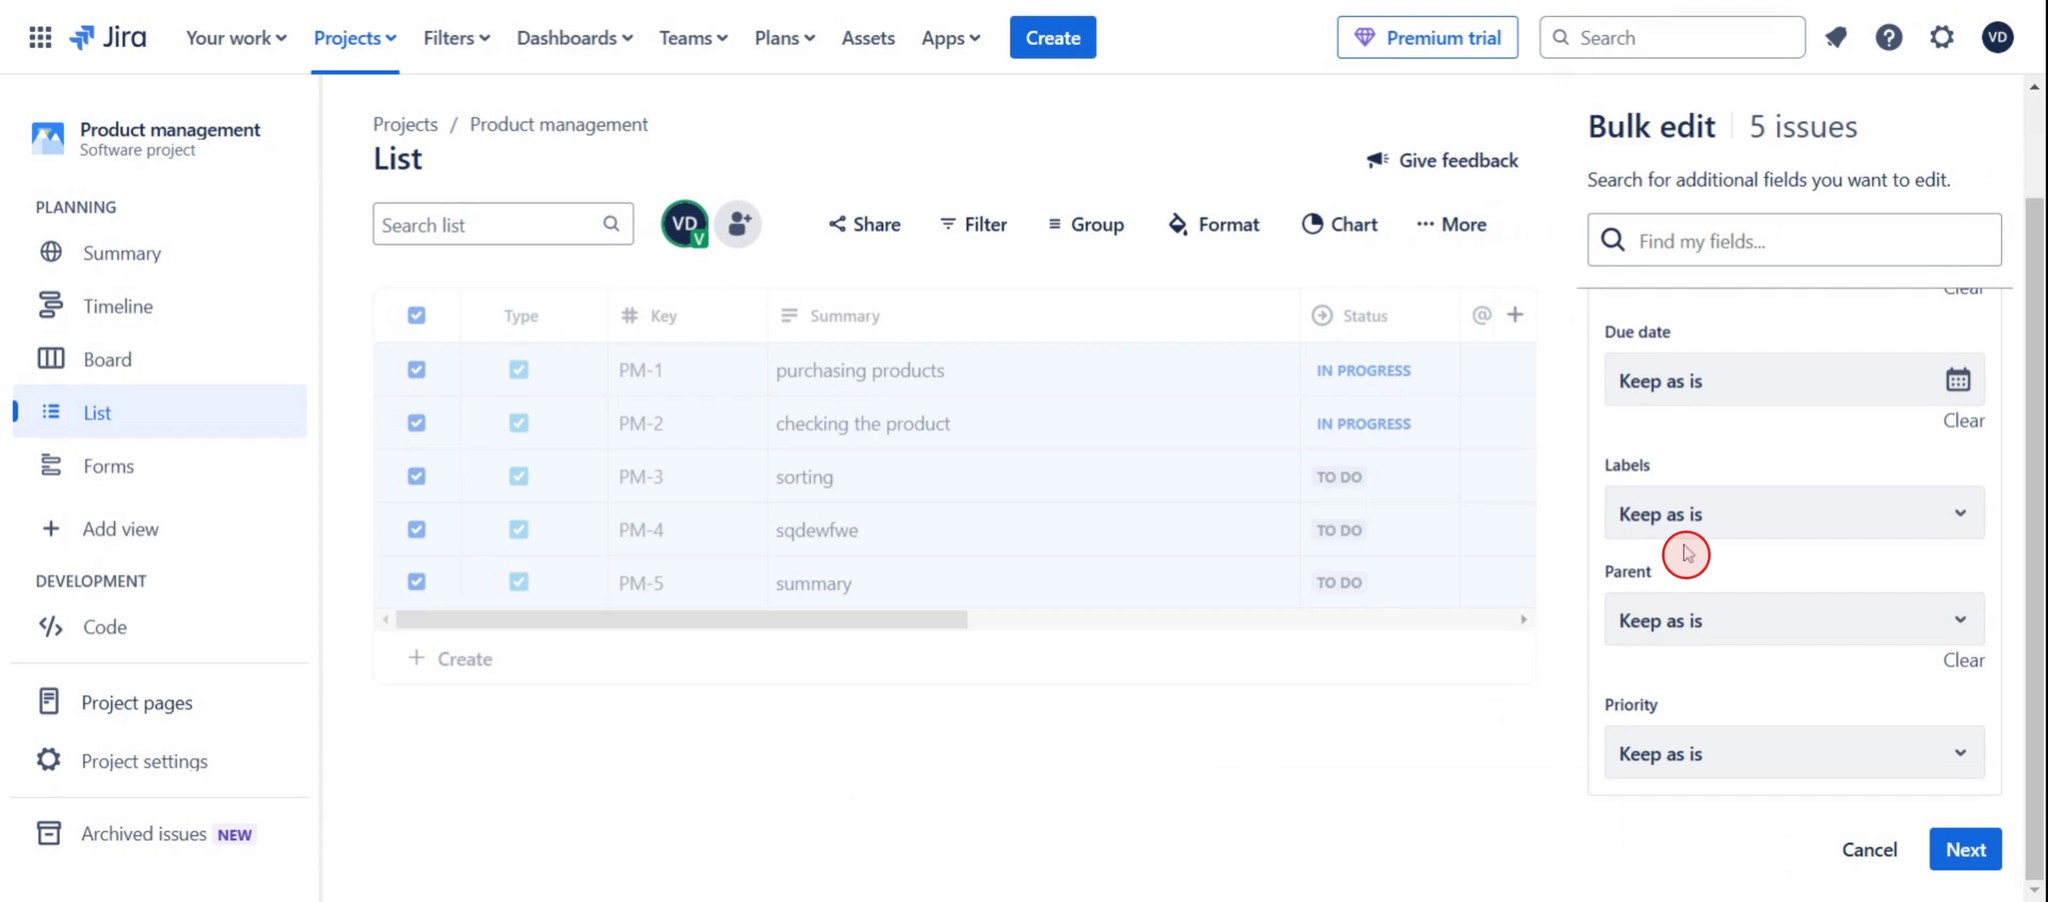Open the Format options
The image size is (2048, 902).
tap(1213, 224)
